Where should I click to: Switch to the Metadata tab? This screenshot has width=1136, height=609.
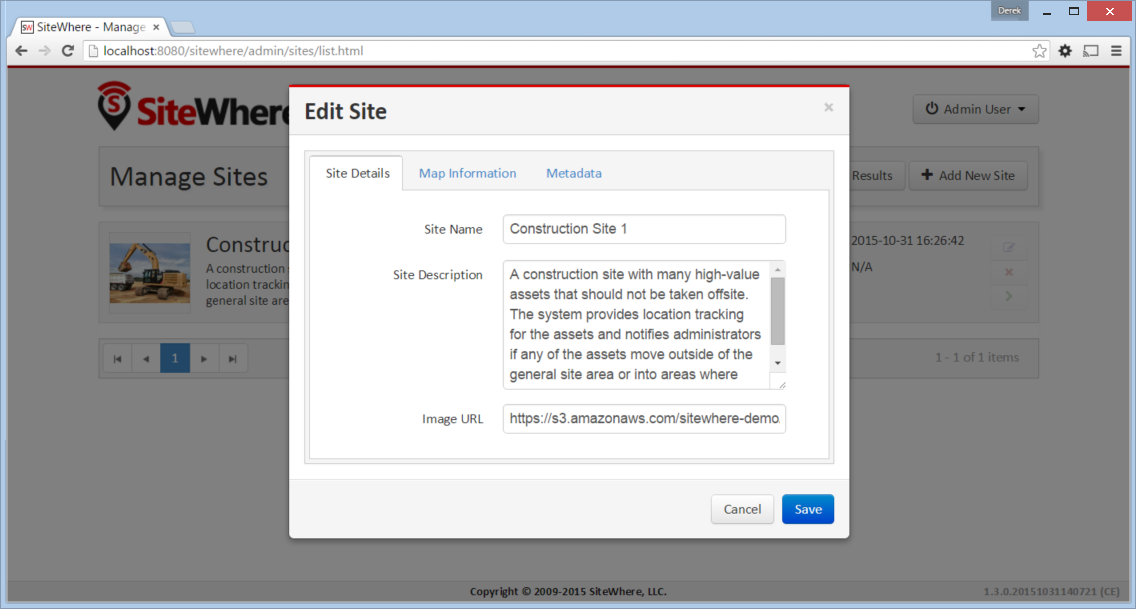[x=574, y=173]
